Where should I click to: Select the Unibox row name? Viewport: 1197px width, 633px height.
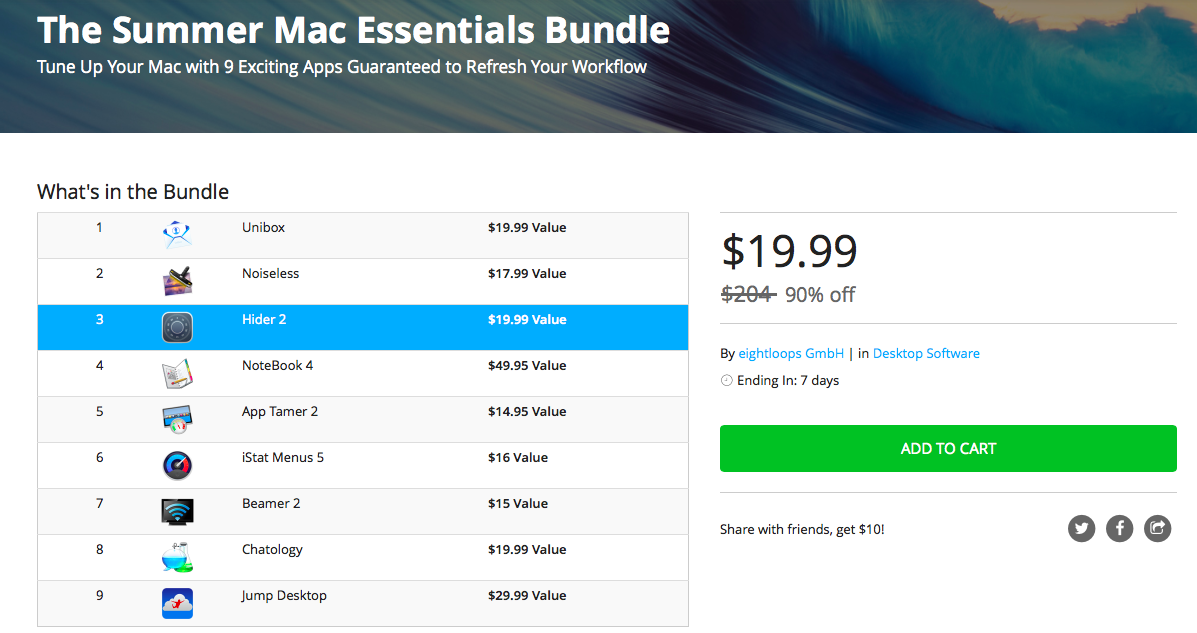263,227
